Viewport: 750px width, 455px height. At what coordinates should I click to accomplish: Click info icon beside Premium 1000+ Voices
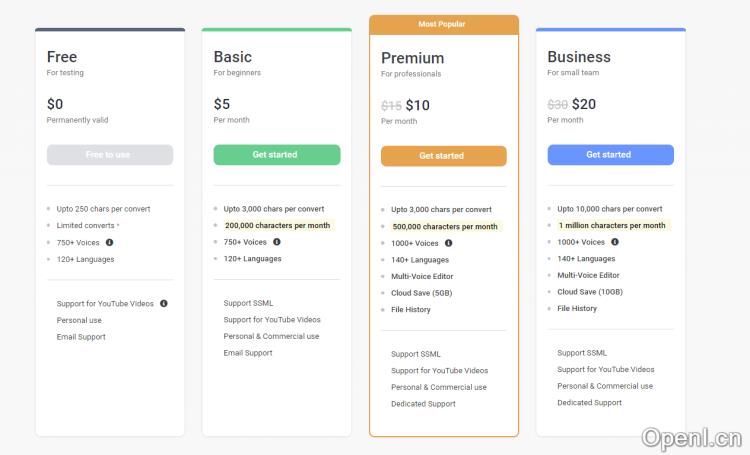coord(448,243)
